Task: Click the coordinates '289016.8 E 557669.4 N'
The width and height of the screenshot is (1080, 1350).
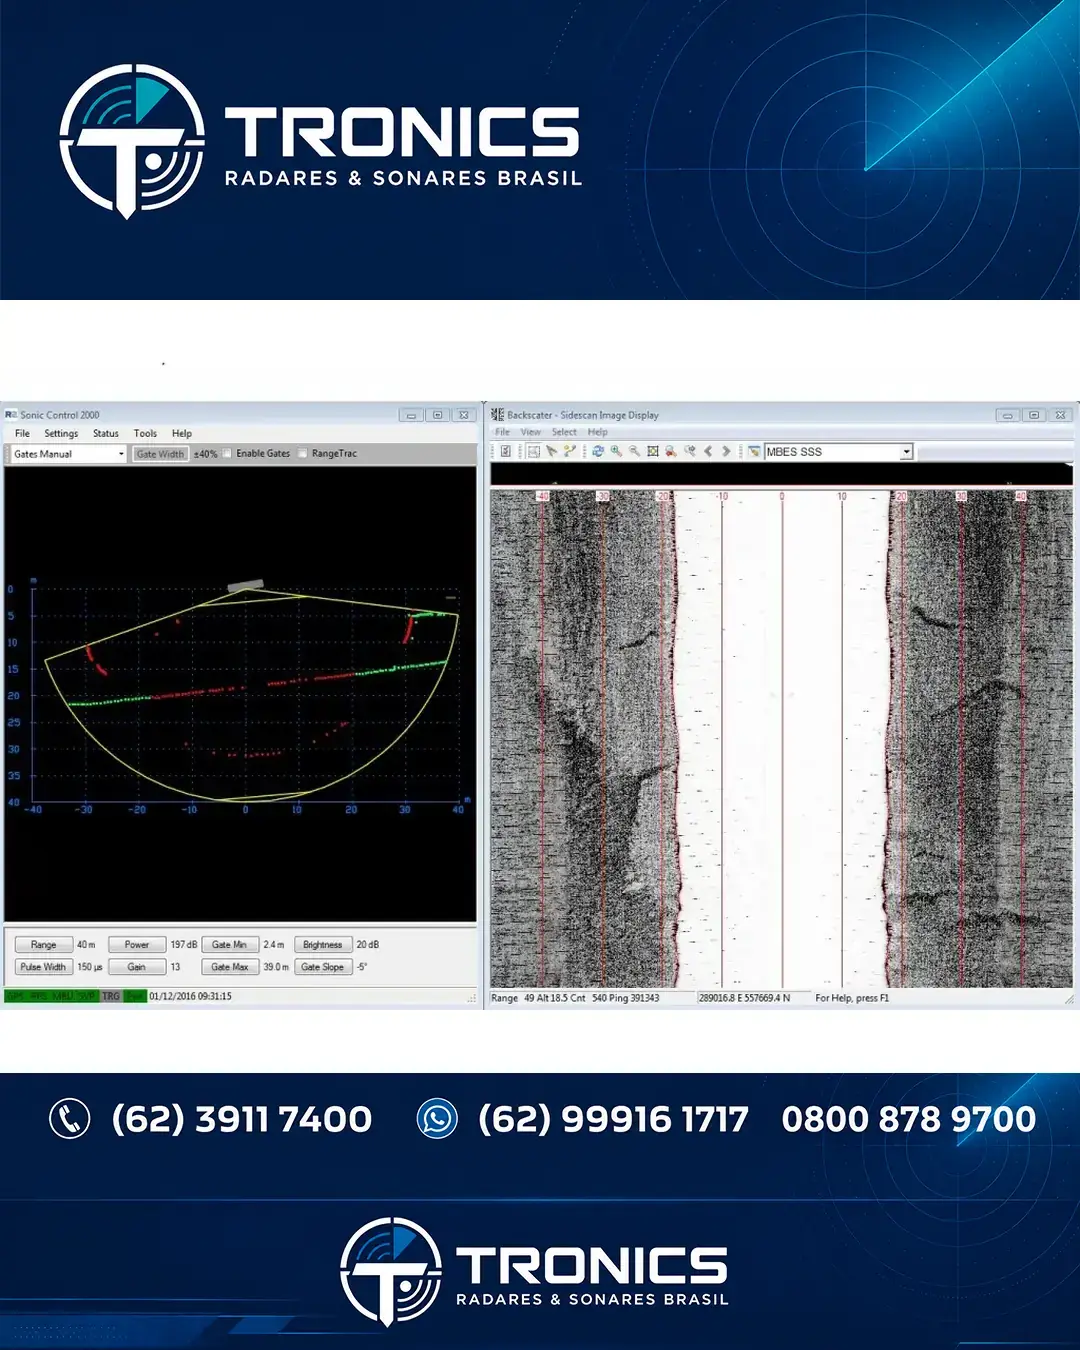Action: (x=745, y=998)
